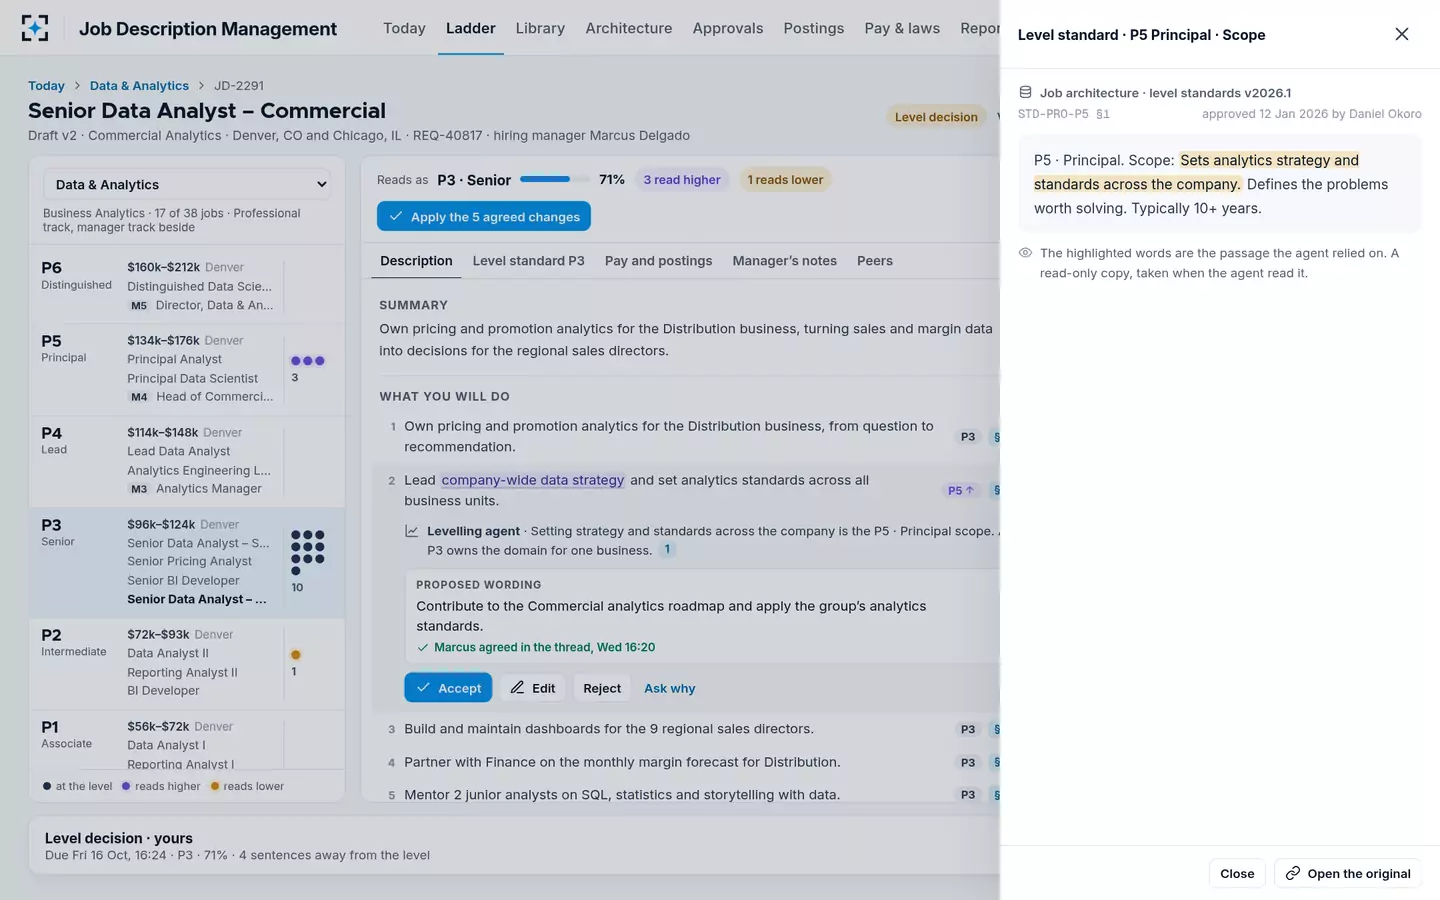Click the highlighted company-wide data strategy phrase

click(533, 480)
